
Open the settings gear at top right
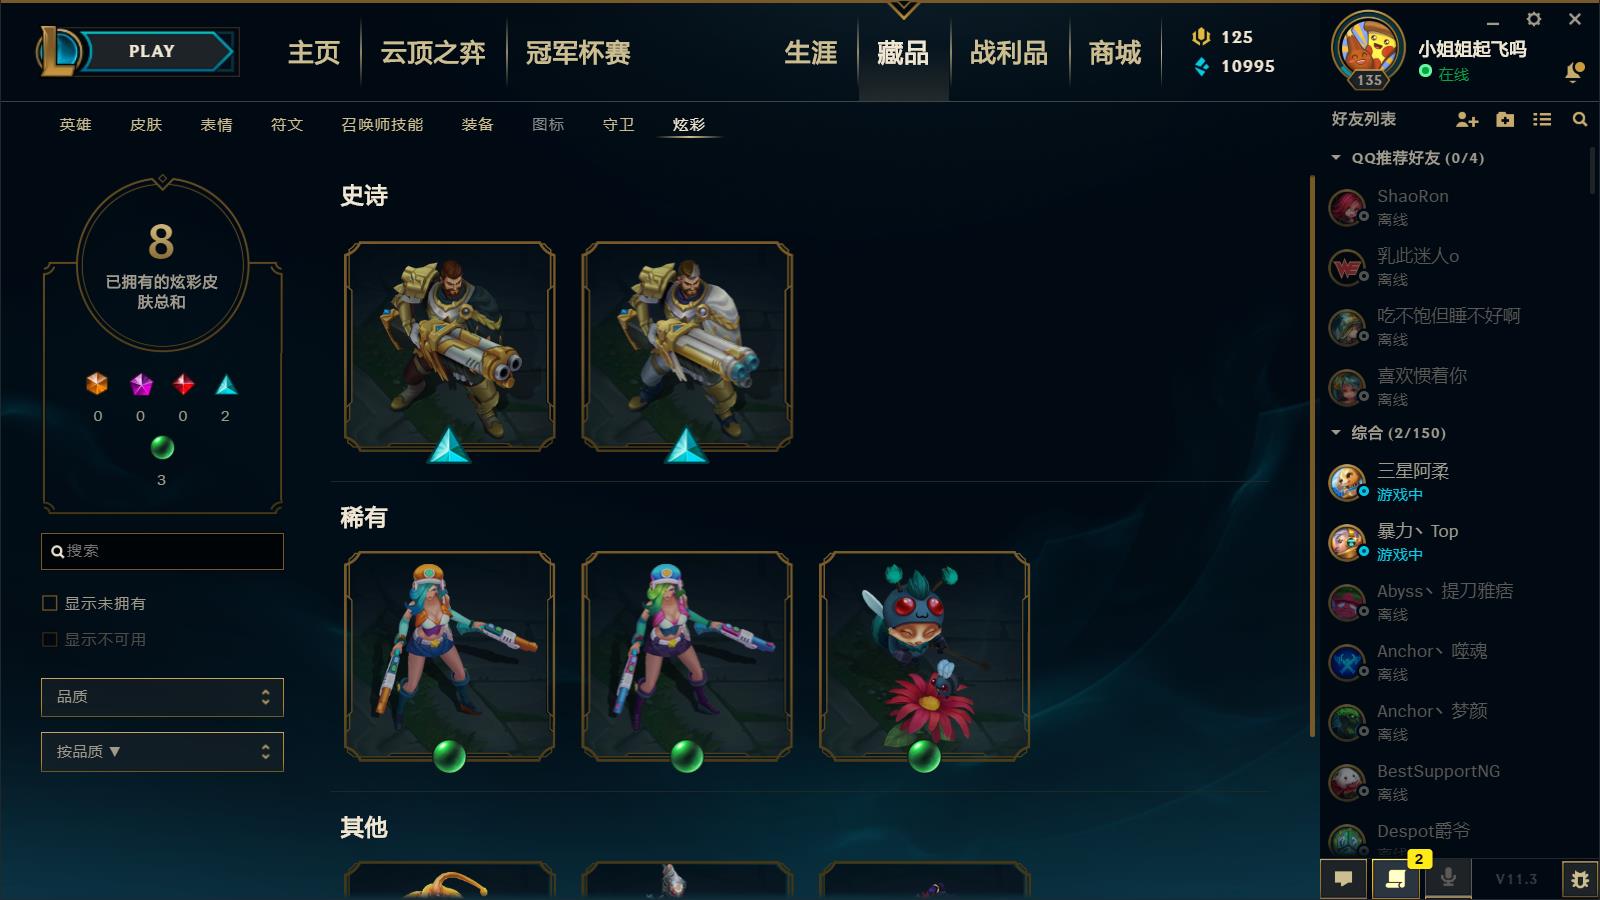point(1534,19)
